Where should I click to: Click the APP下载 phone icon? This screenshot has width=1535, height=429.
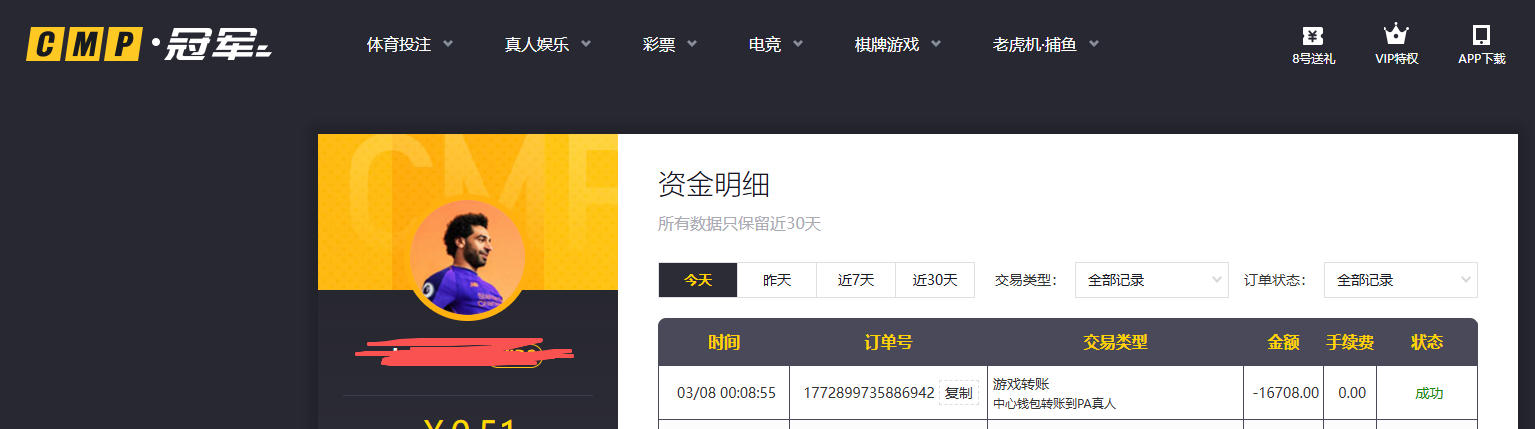coord(1481,35)
